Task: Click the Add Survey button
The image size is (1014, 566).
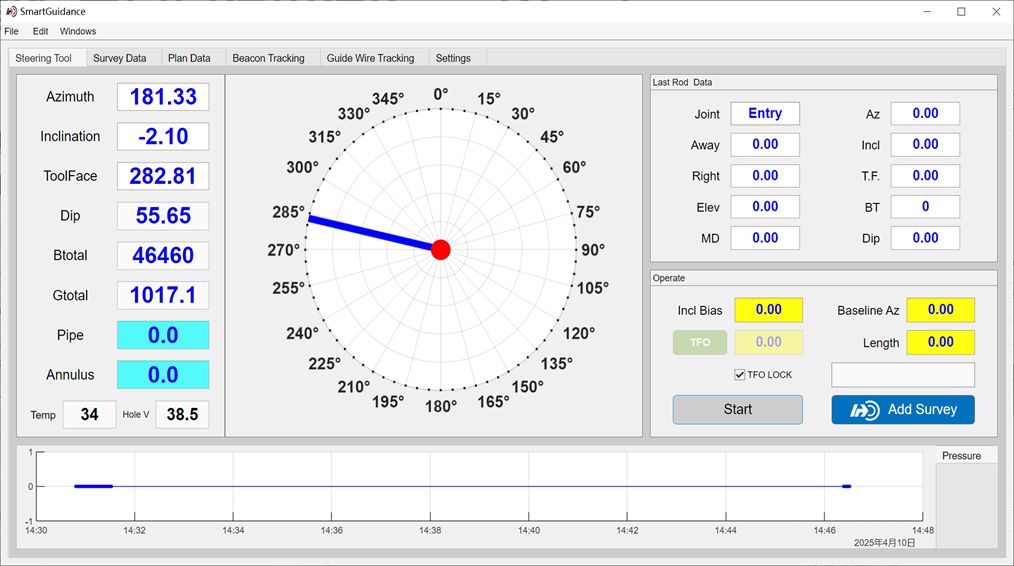Action: tap(903, 409)
